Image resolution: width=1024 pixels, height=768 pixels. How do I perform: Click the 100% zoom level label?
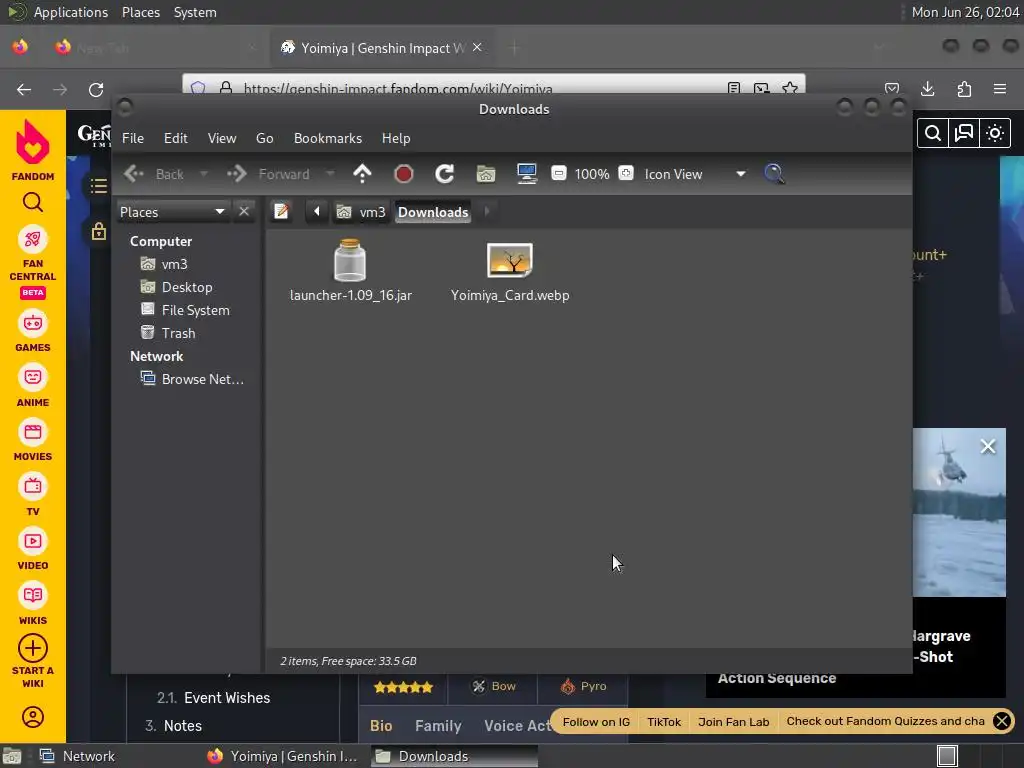(x=592, y=174)
